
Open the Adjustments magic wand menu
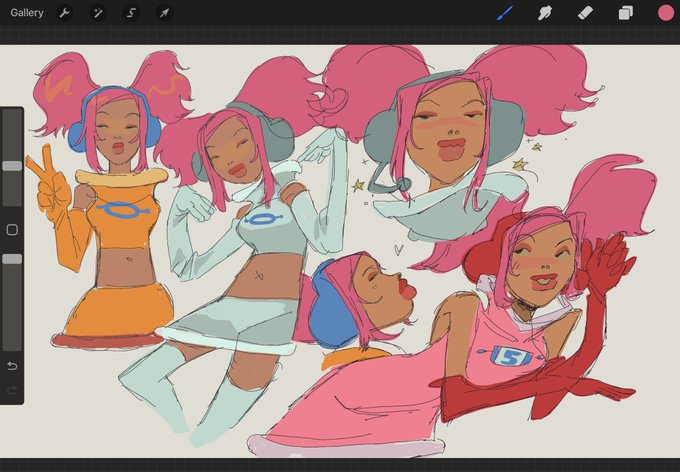click(98, 13)
